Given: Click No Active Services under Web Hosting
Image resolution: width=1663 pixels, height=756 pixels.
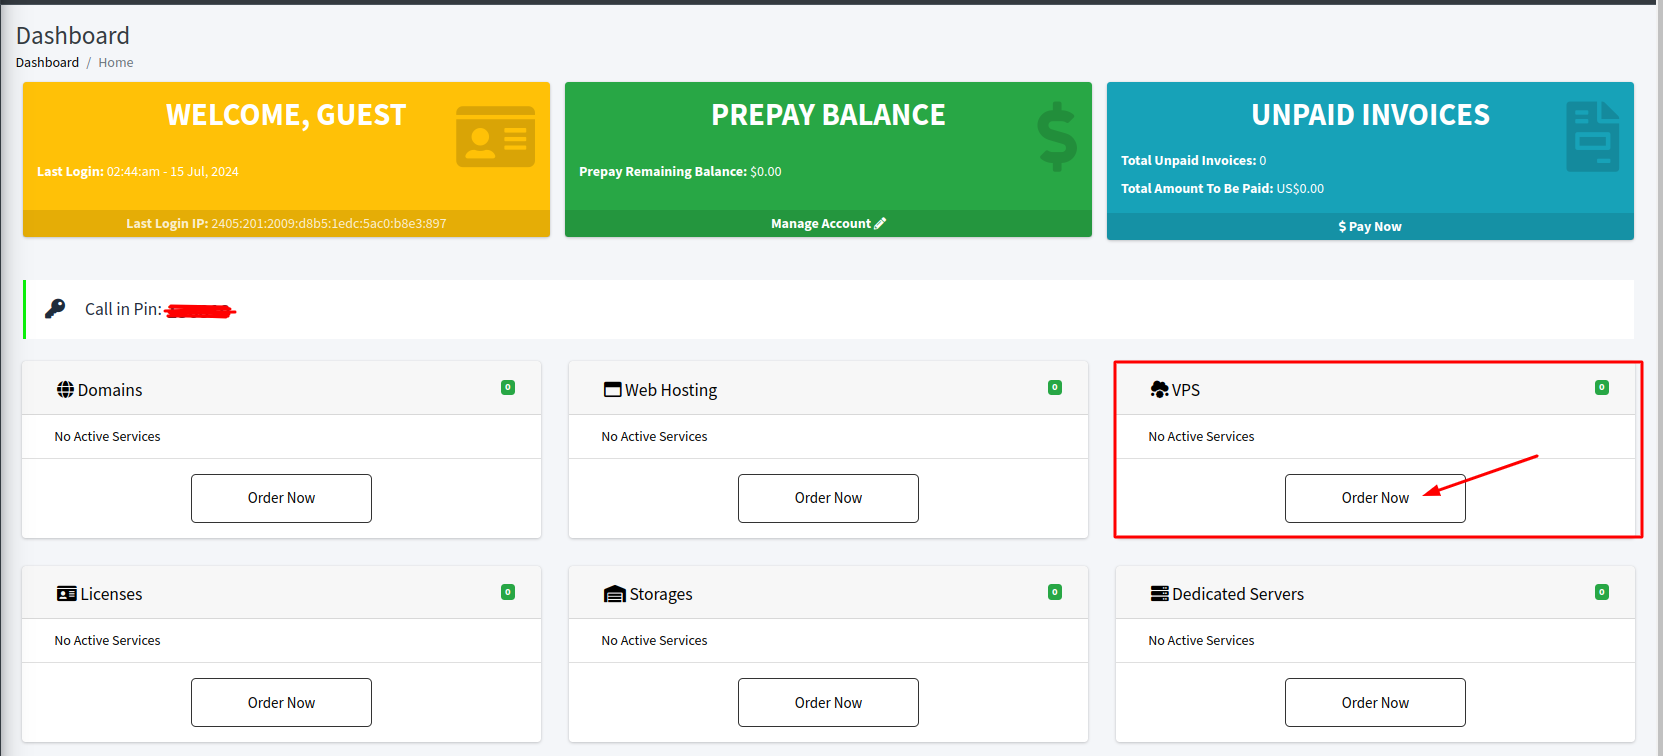Looking at the screenshot, I should (654, 437).
